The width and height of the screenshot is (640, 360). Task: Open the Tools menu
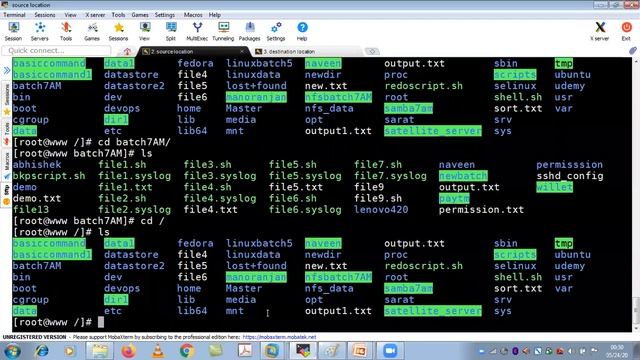click(x=118, y=15)
